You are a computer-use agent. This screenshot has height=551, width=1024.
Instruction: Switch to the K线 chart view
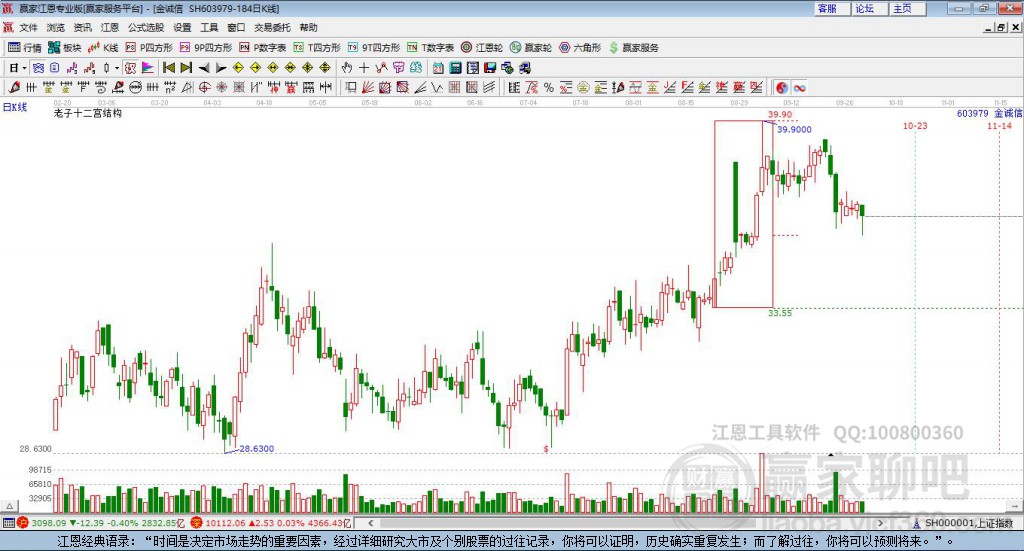tap(103, 48)
